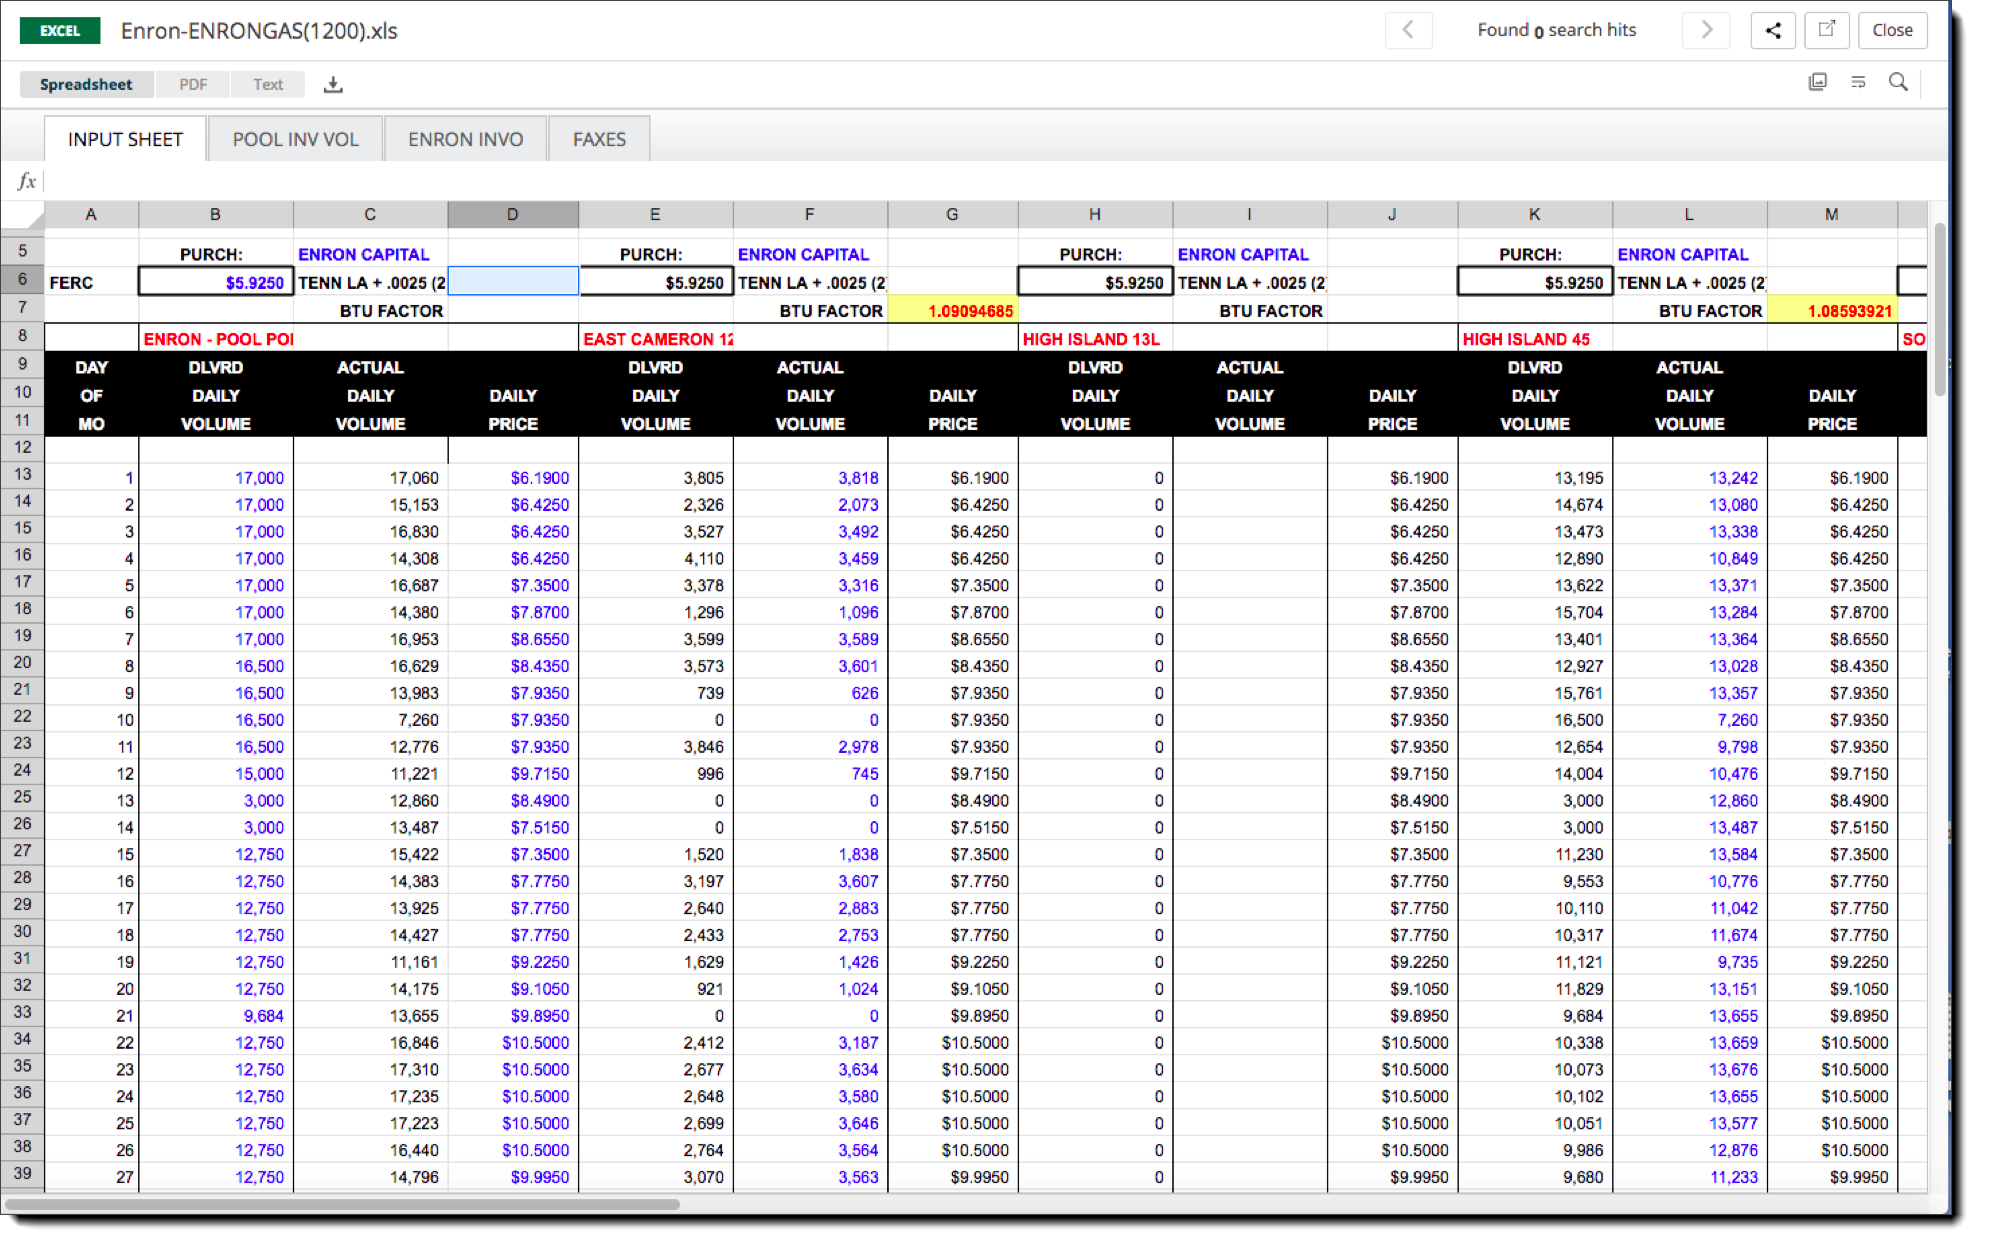Click the 'Found 0 search hits' text
Image resolution: width=1992 pixels, height=1255 pixels.
(1557, 30)
